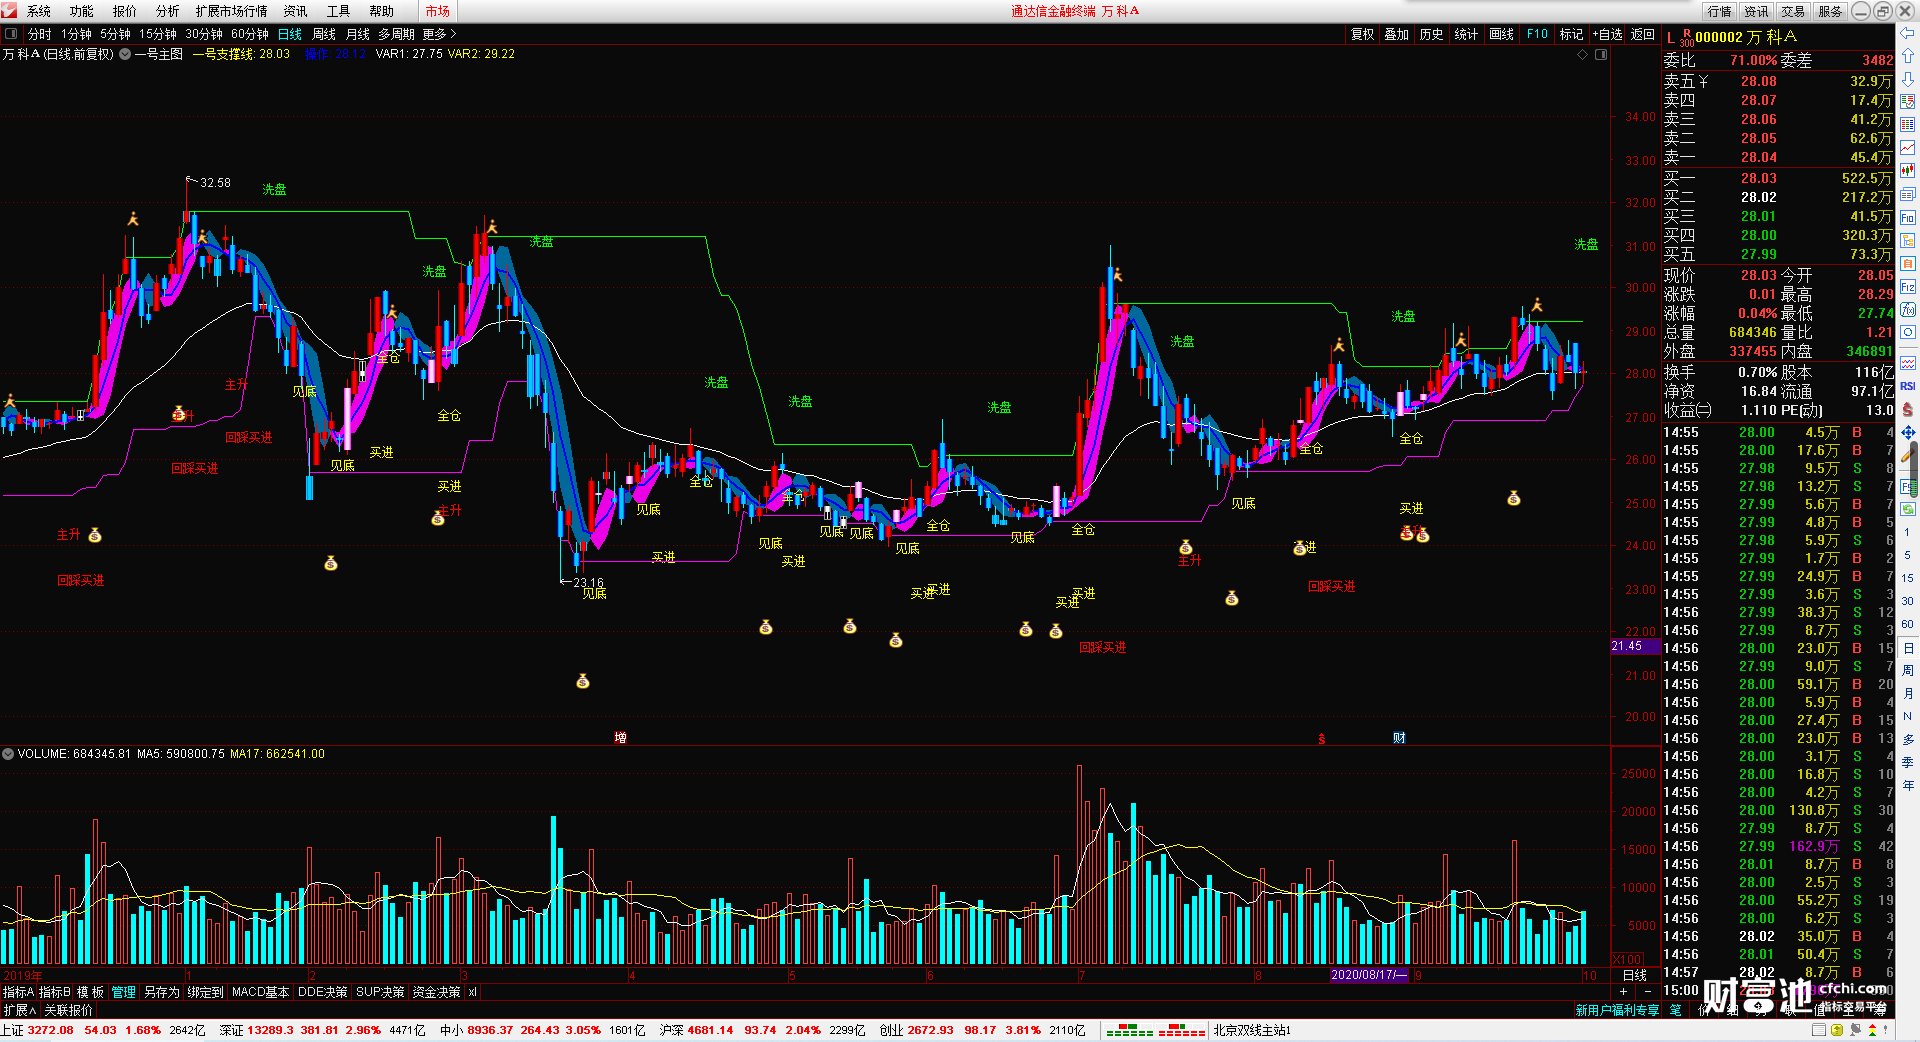The width and height of the screenshot is (1920, 1042).
Task: Click the PE(动) type selector
Action: 1802,410
